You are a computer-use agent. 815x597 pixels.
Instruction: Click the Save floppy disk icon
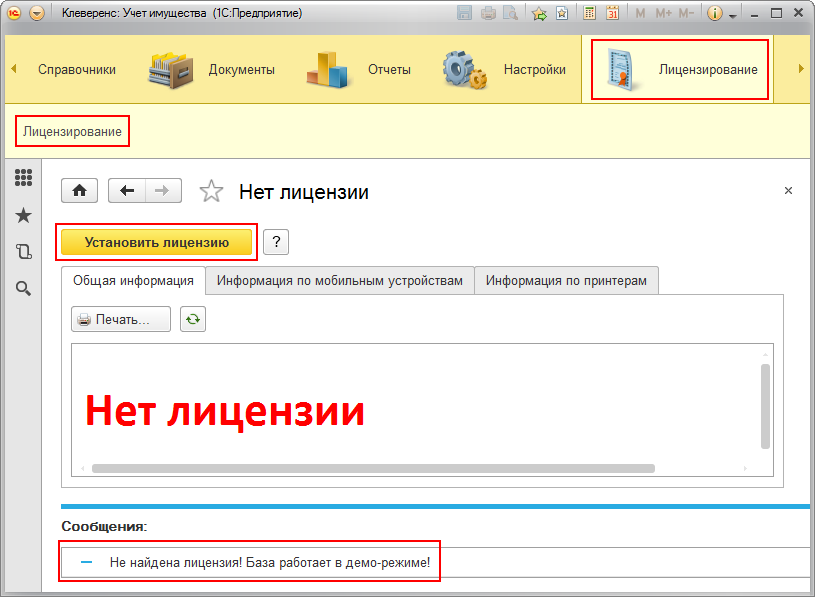(464, 13)
